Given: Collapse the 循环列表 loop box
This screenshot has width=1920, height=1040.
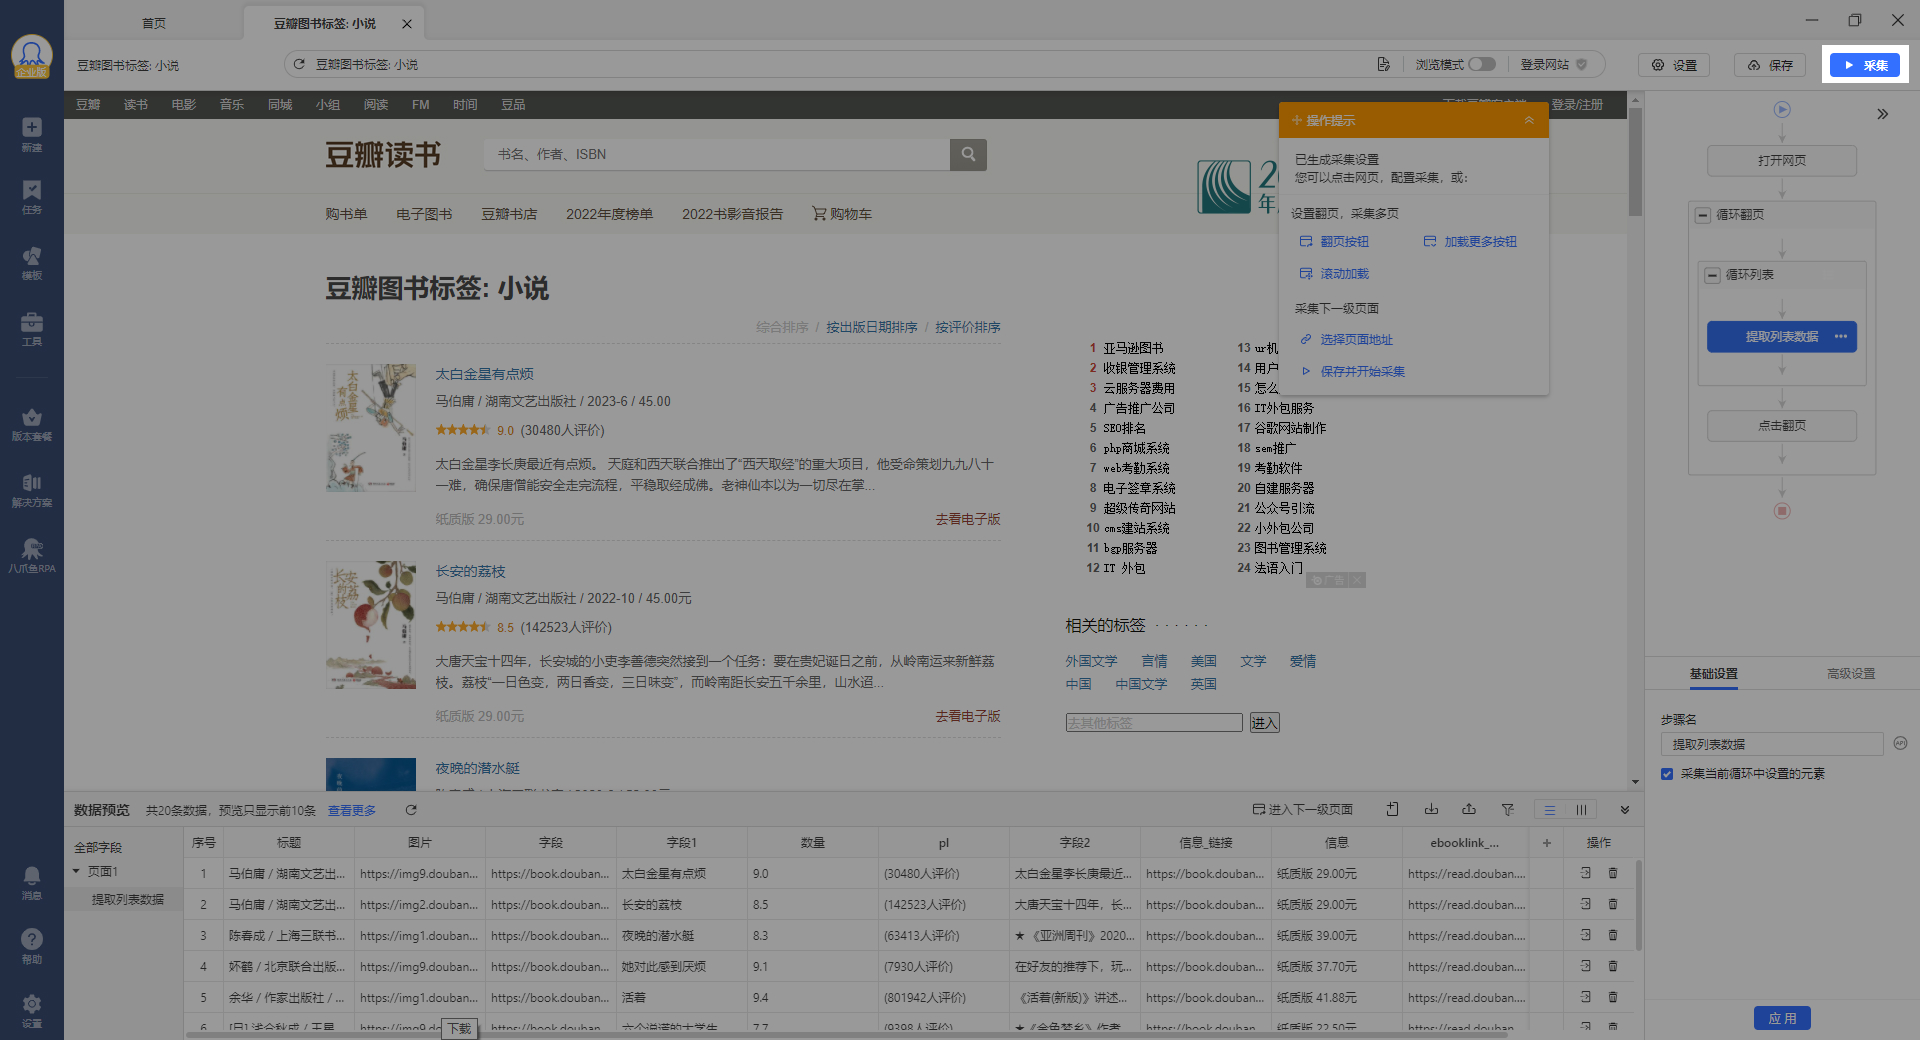Looking at the screenshot, I should tap(1713, 275).
